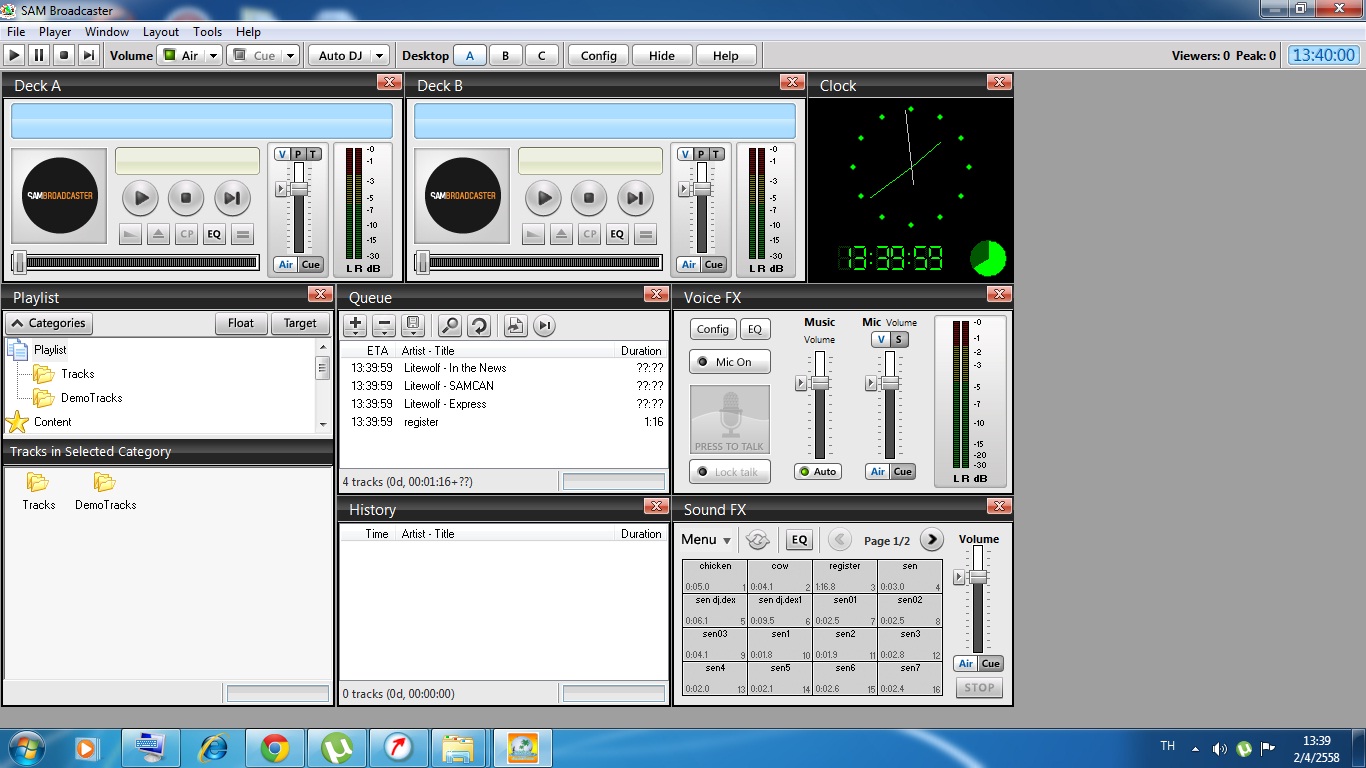The image size is (1366, 768).
Task: Stop playback on Deck A
Action: 186,198
